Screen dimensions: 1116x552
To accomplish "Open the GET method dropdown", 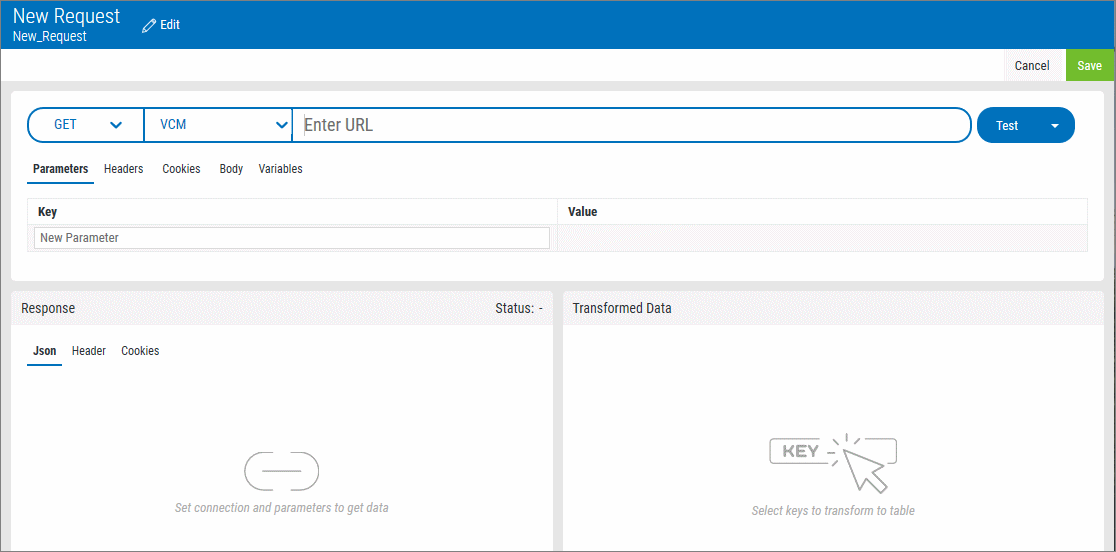I will pos(87,125).
